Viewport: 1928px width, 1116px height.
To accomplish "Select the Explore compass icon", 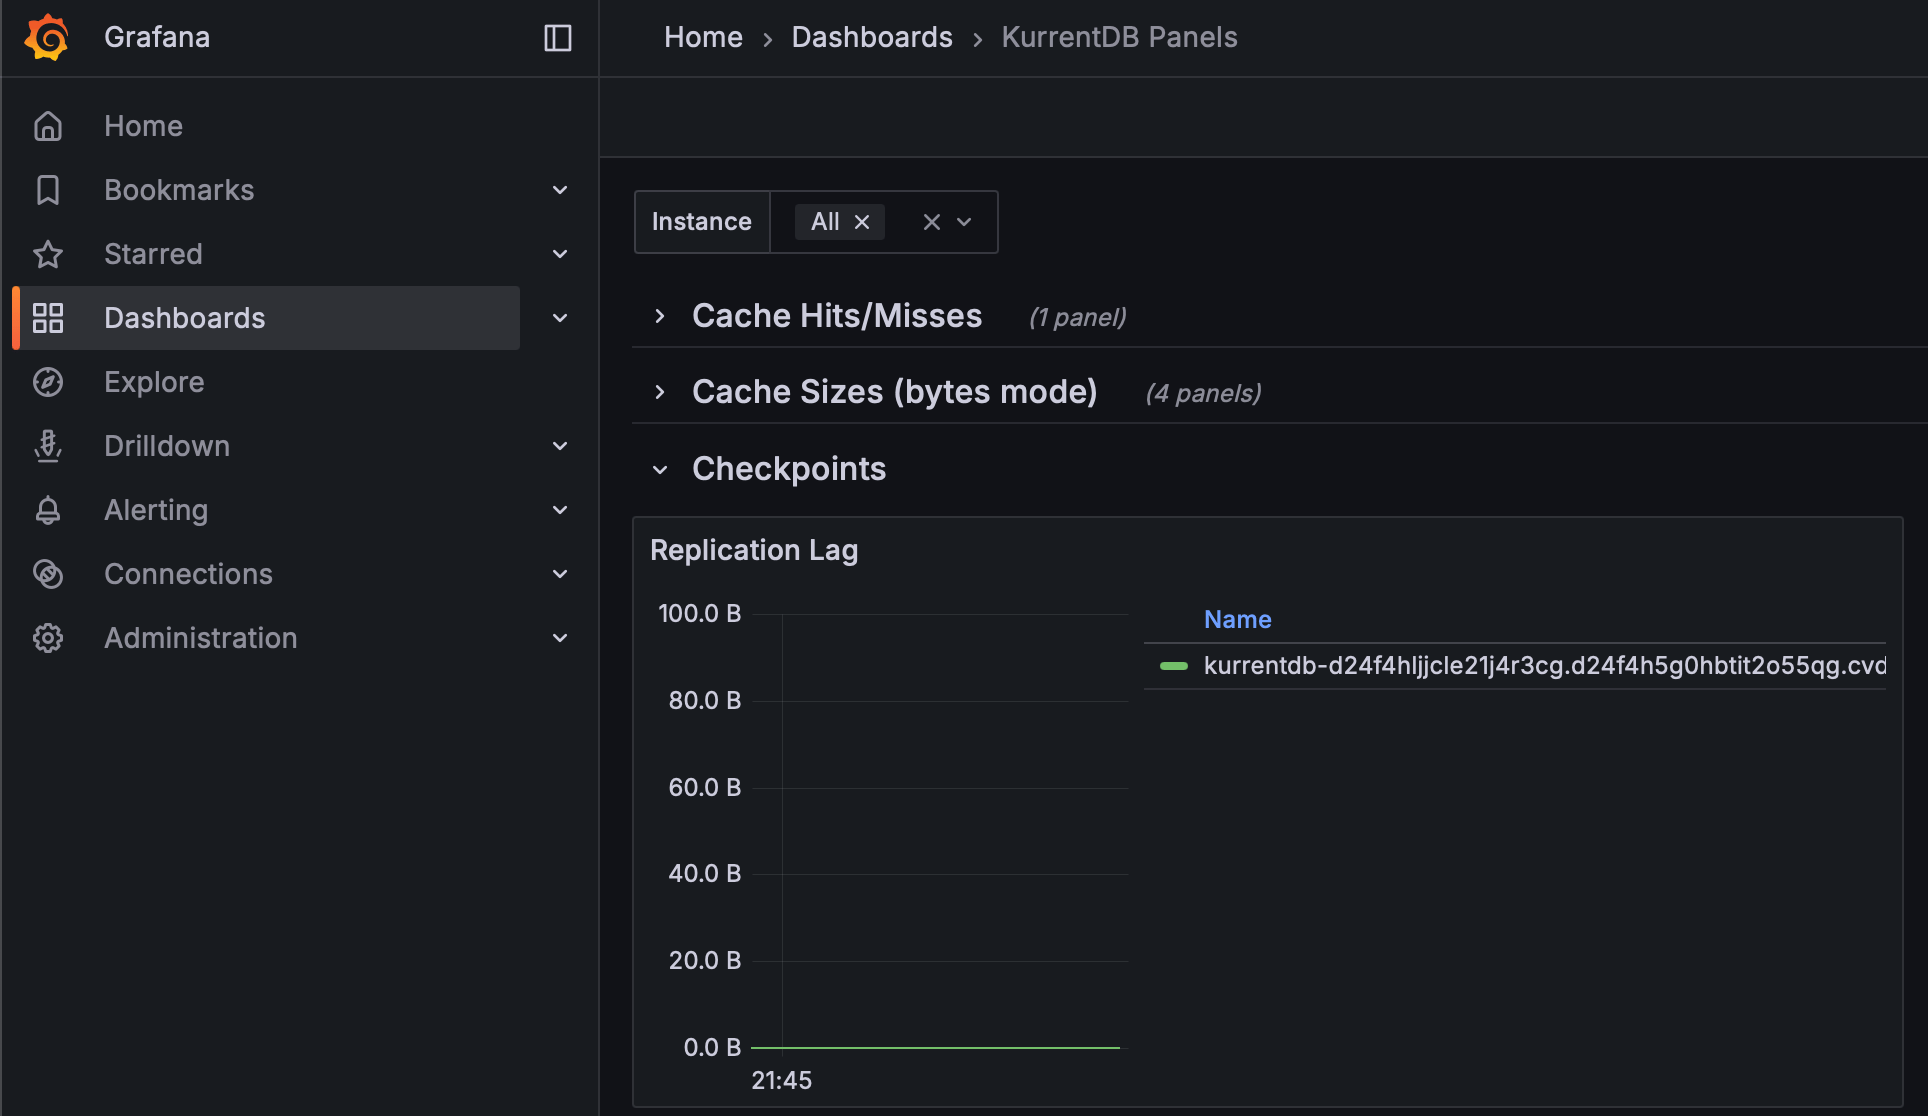I will (x=48, y=381).
